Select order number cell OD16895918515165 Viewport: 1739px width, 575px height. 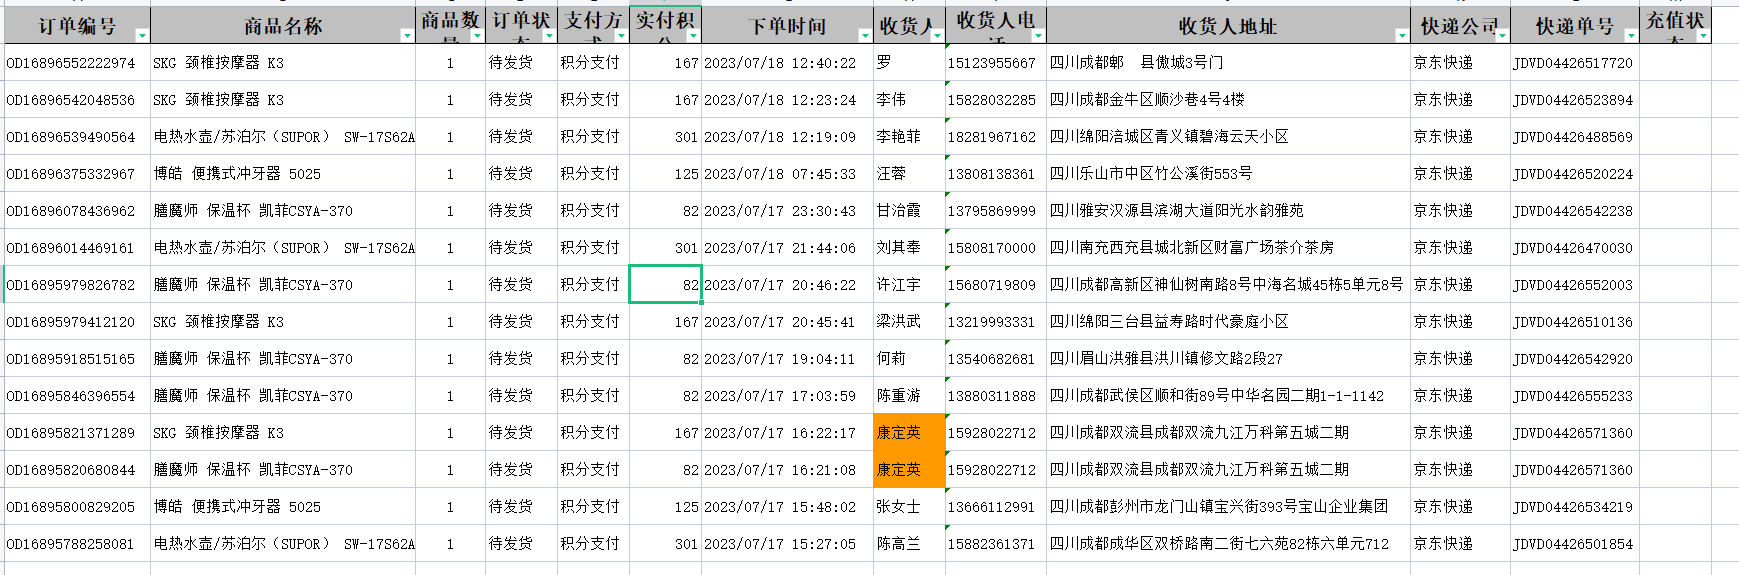pos(78,358)
